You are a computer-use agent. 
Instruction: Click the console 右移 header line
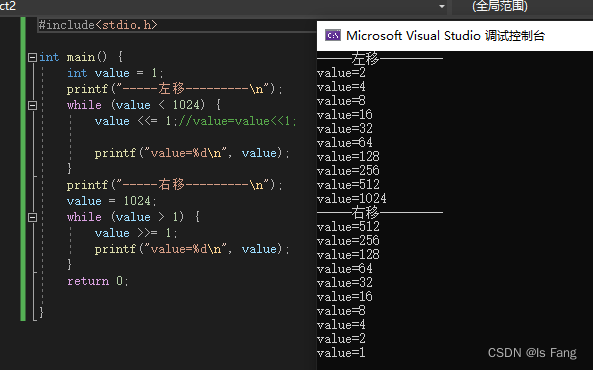(x=380, y=213)
